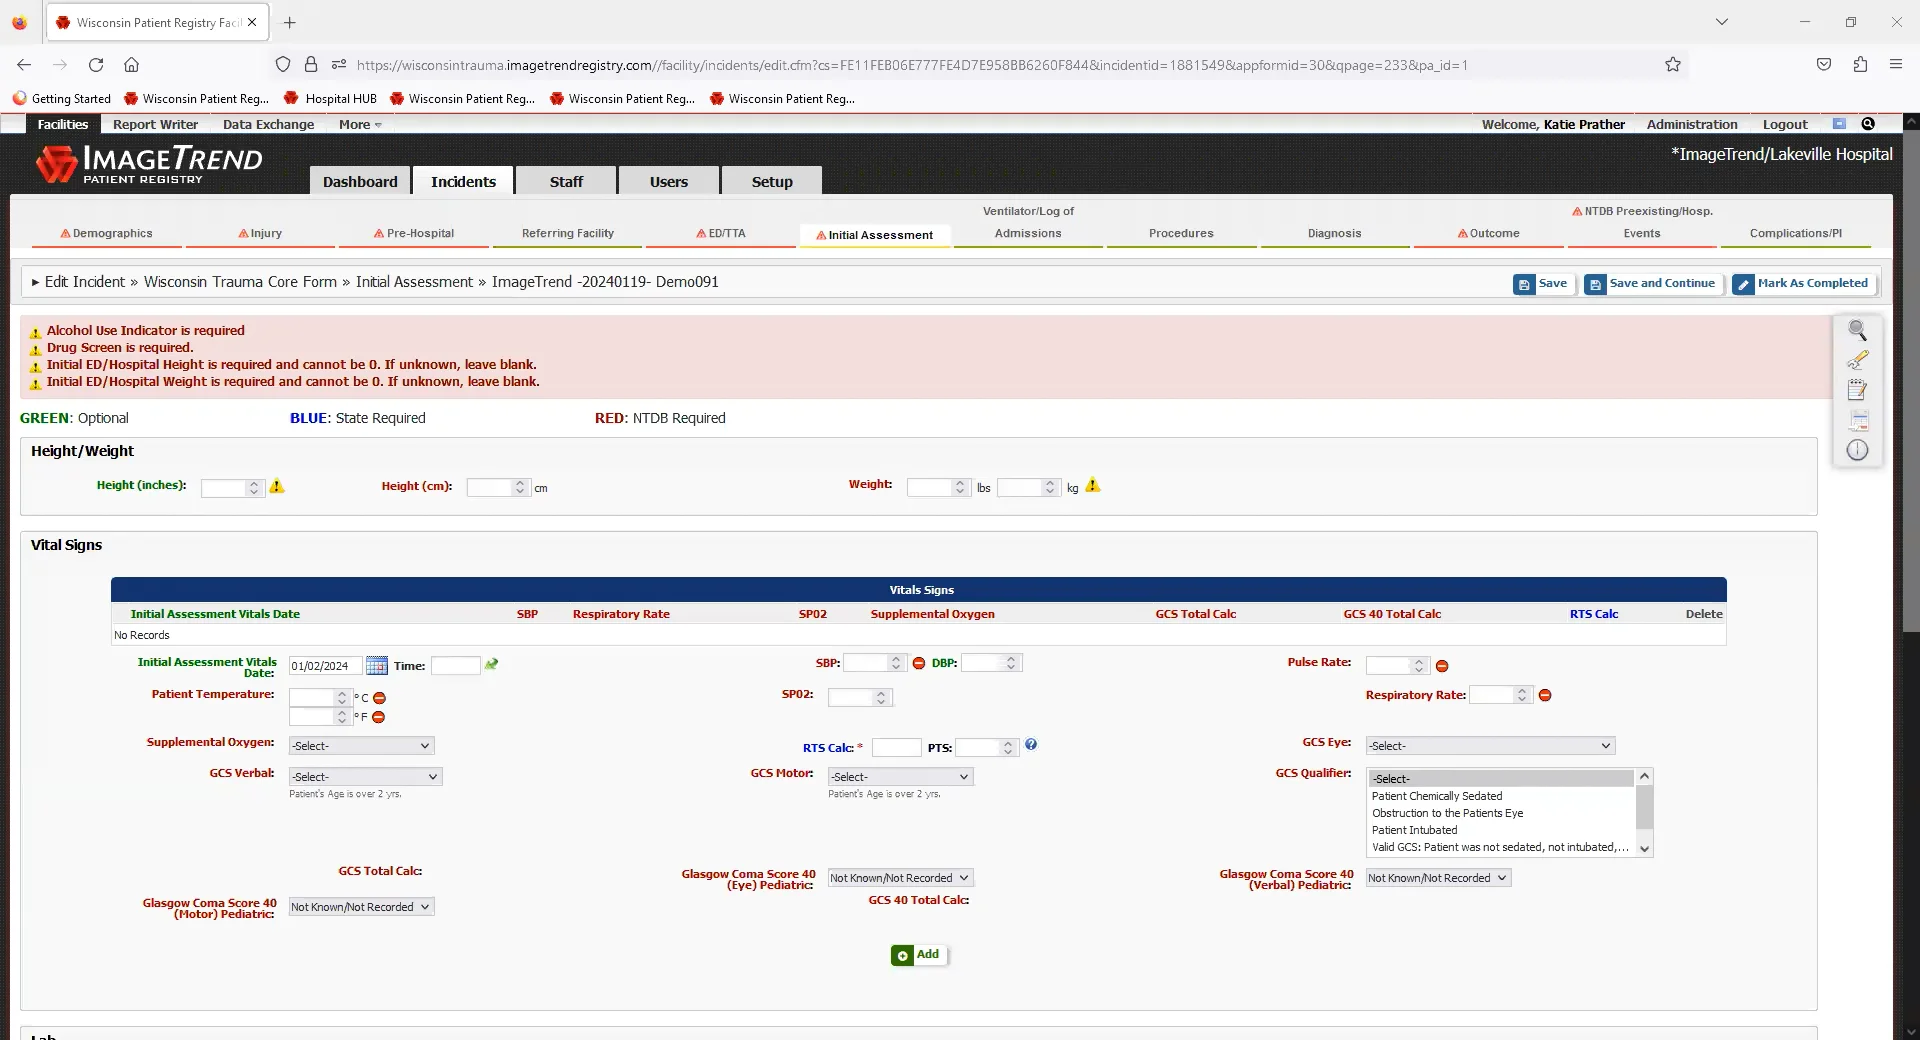Open GCS Eye dropdown
This screenshot has width=1920, height=1040.
[1490, 746]
